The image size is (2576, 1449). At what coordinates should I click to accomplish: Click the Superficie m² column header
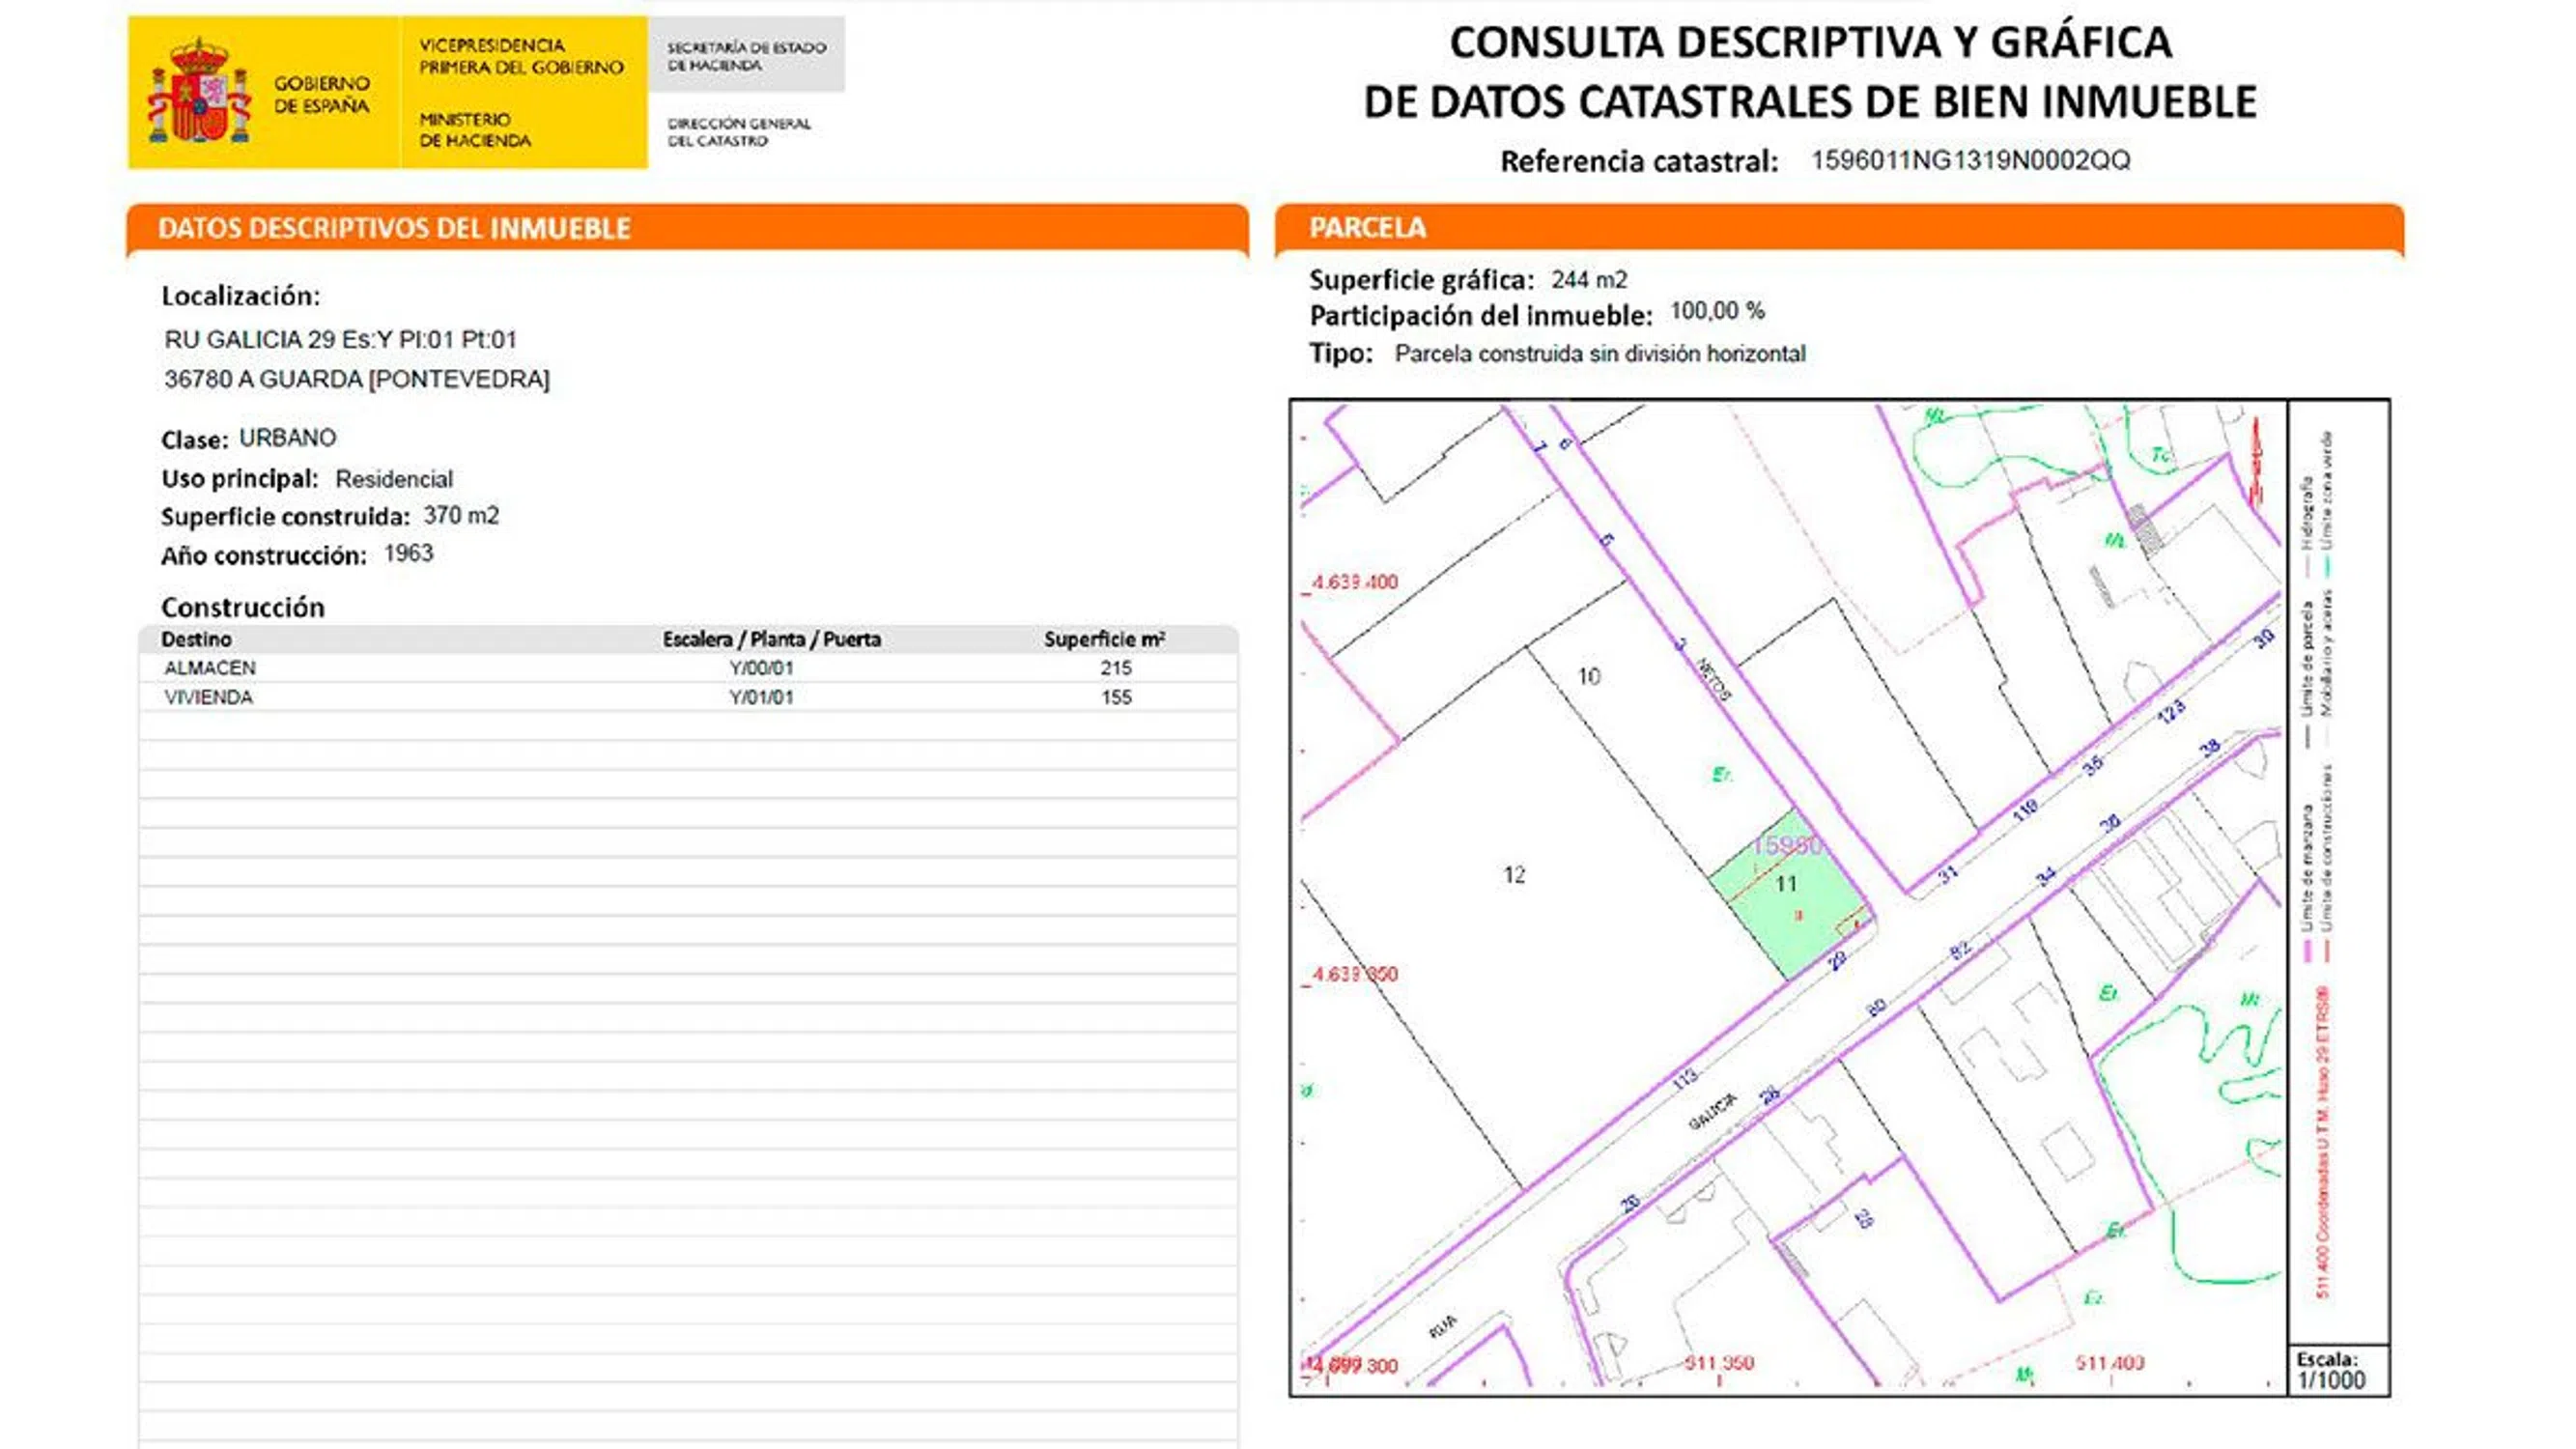click(x=1104, y=639)
